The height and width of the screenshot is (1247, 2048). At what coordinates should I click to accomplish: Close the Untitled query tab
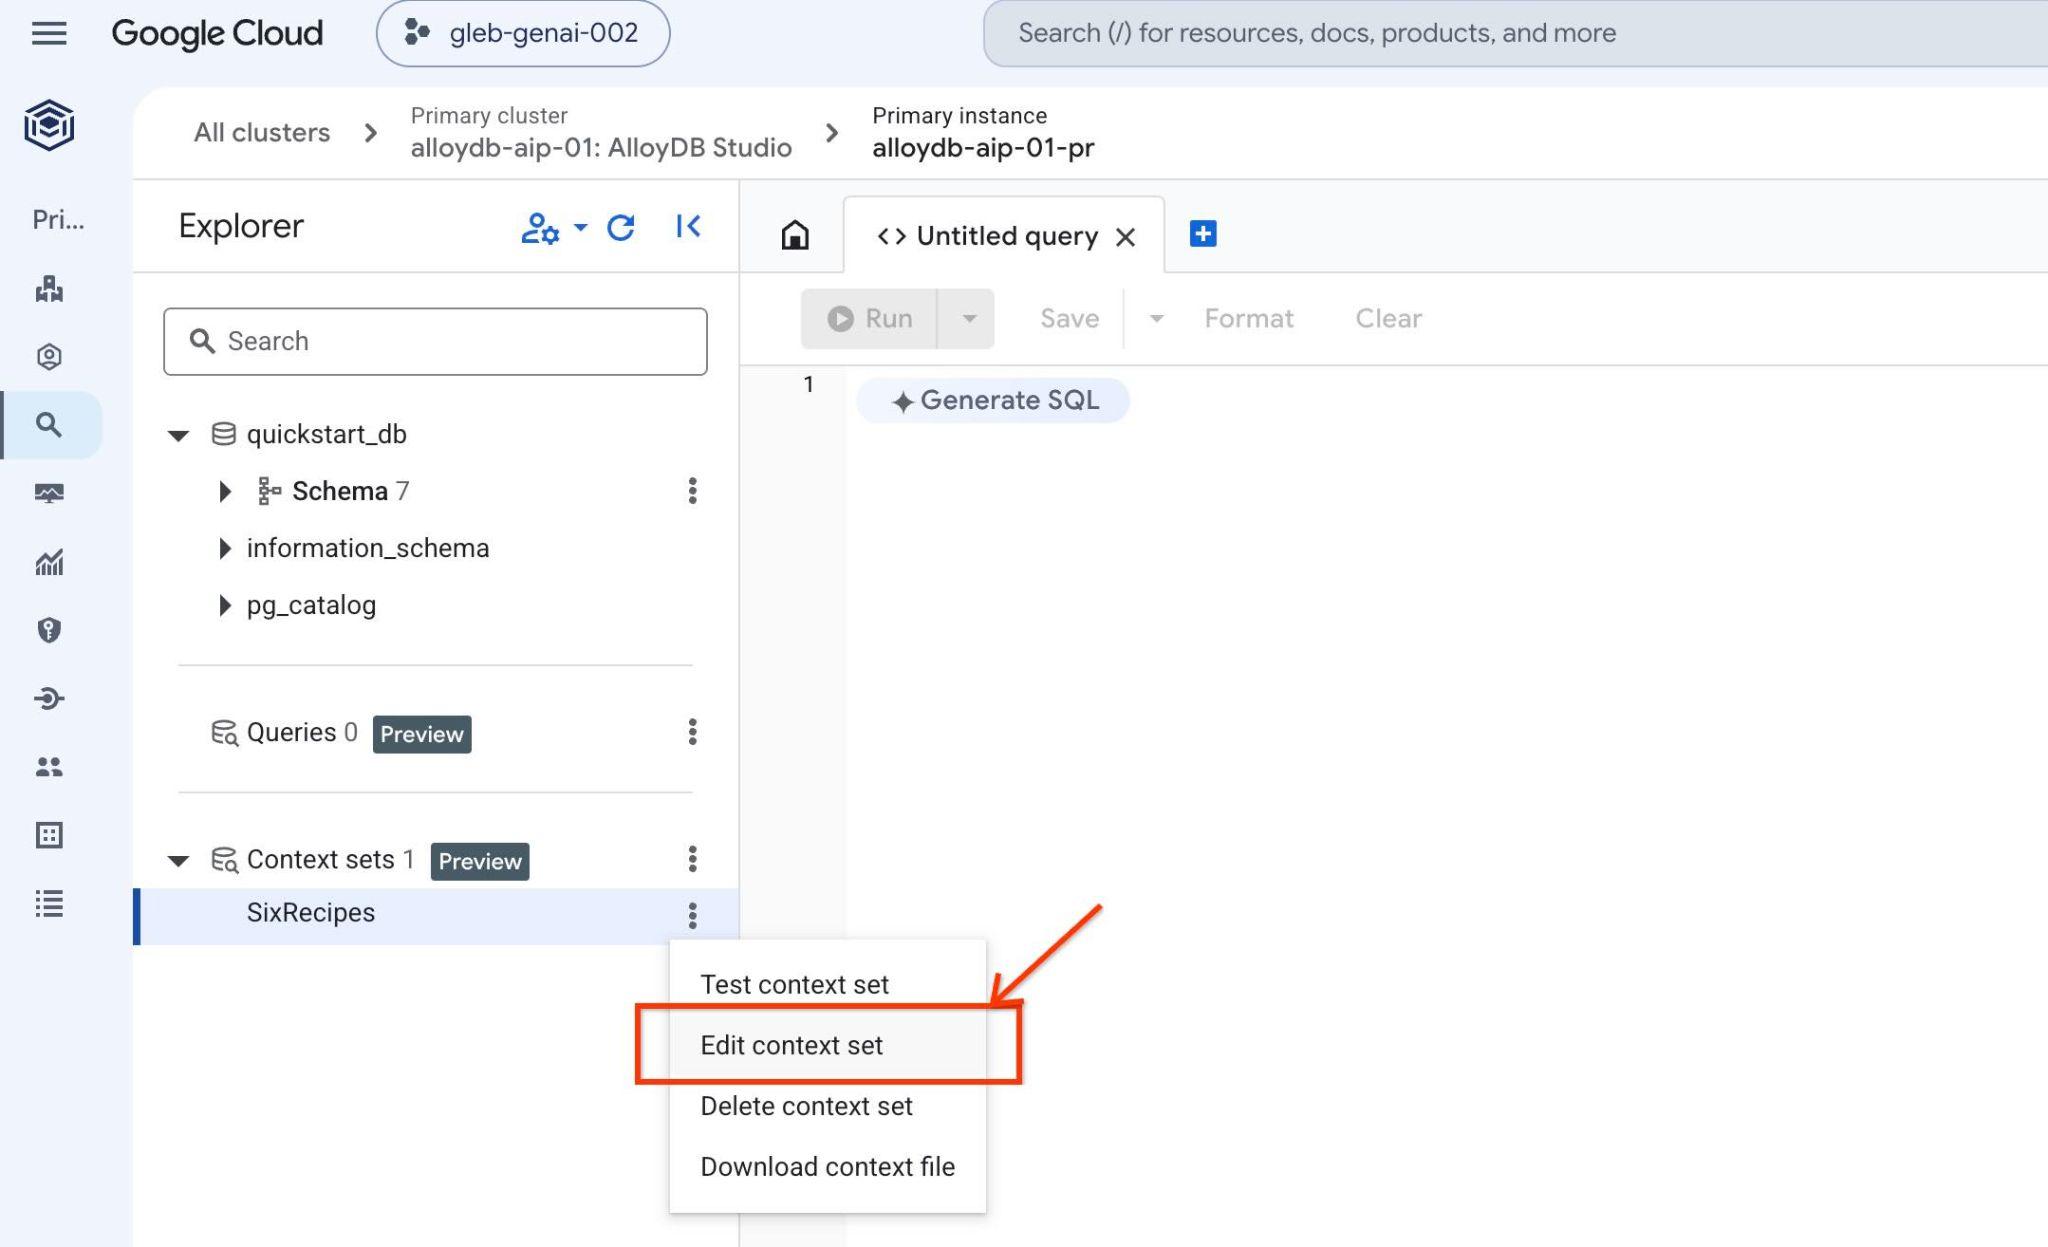click(1126, 237)
